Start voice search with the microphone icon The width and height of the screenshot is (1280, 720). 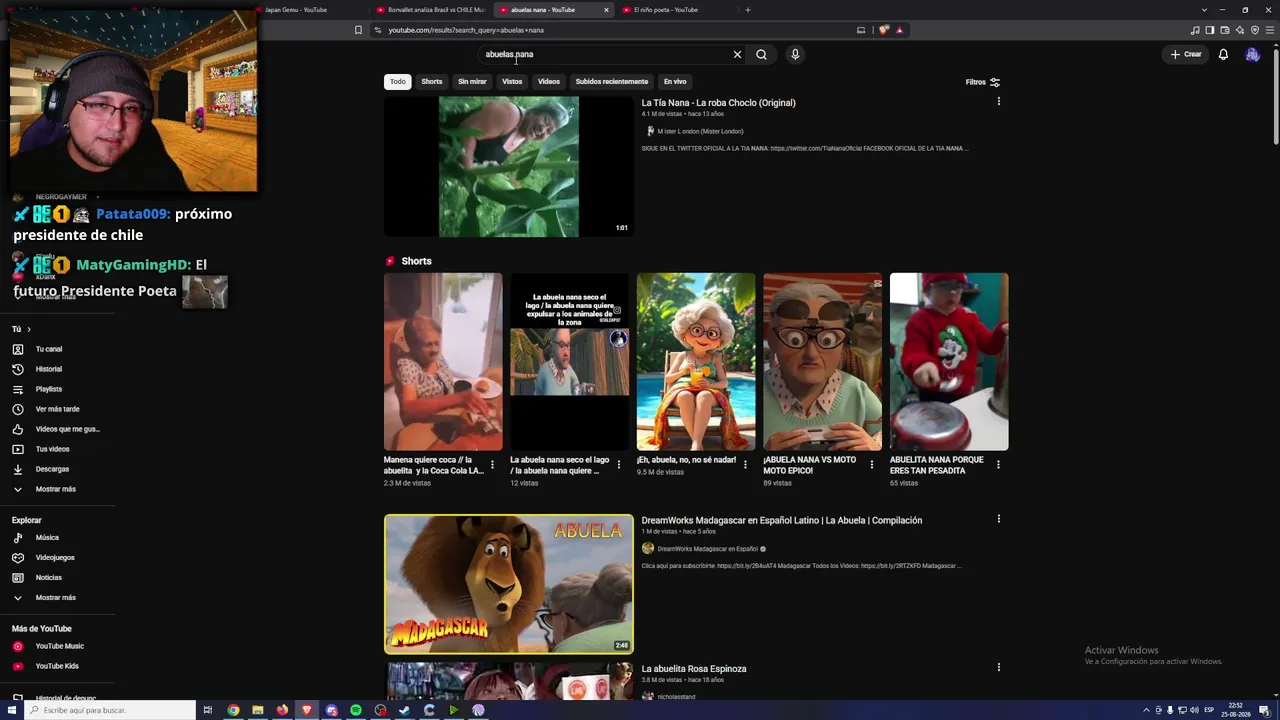[795, 54]
